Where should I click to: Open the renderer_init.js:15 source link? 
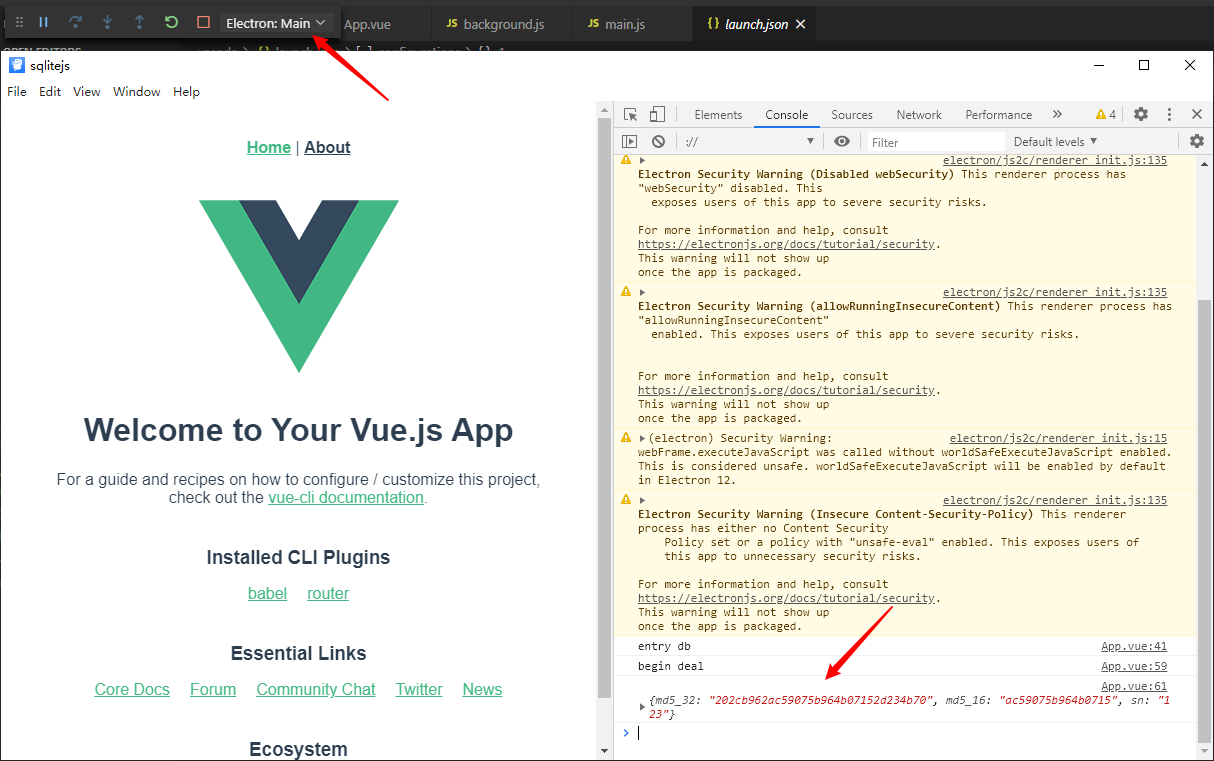pyautogui.click(x=1058, y=438)
